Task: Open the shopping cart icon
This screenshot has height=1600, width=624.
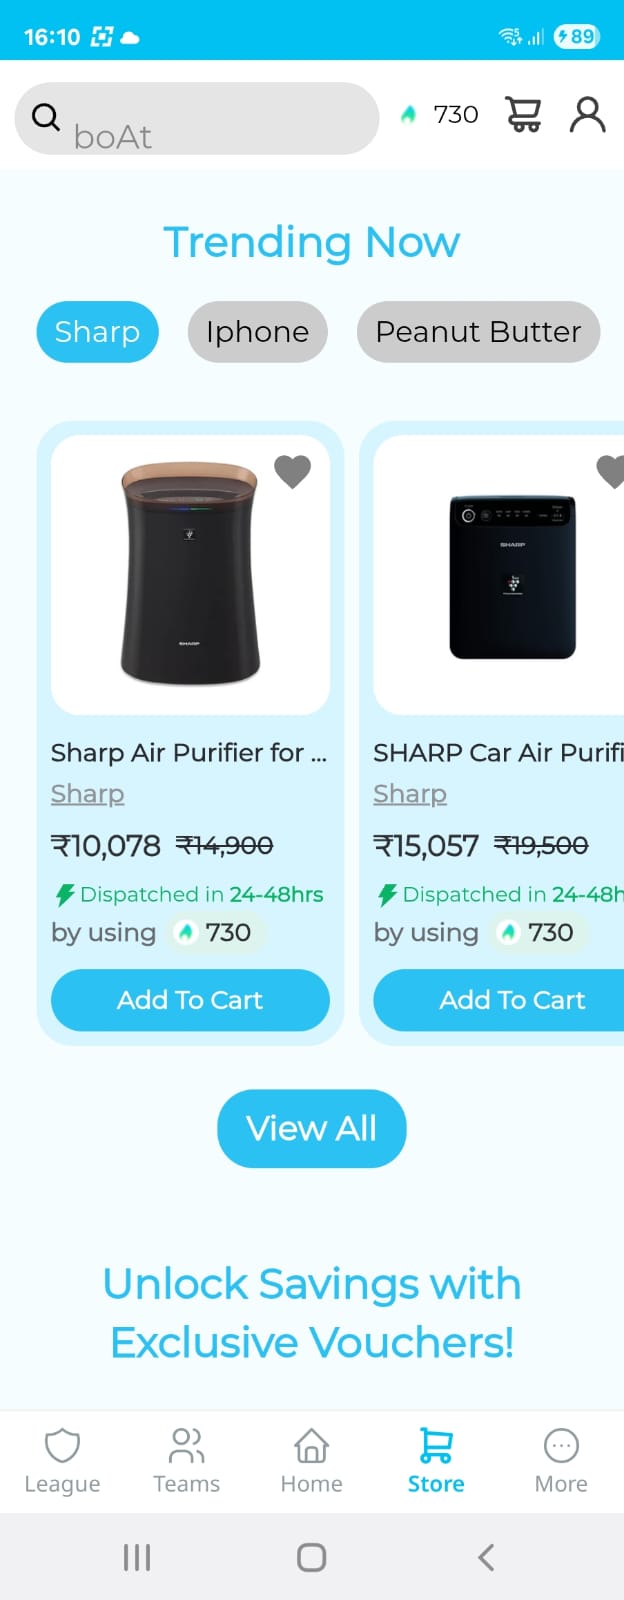Action: [524, 115]
